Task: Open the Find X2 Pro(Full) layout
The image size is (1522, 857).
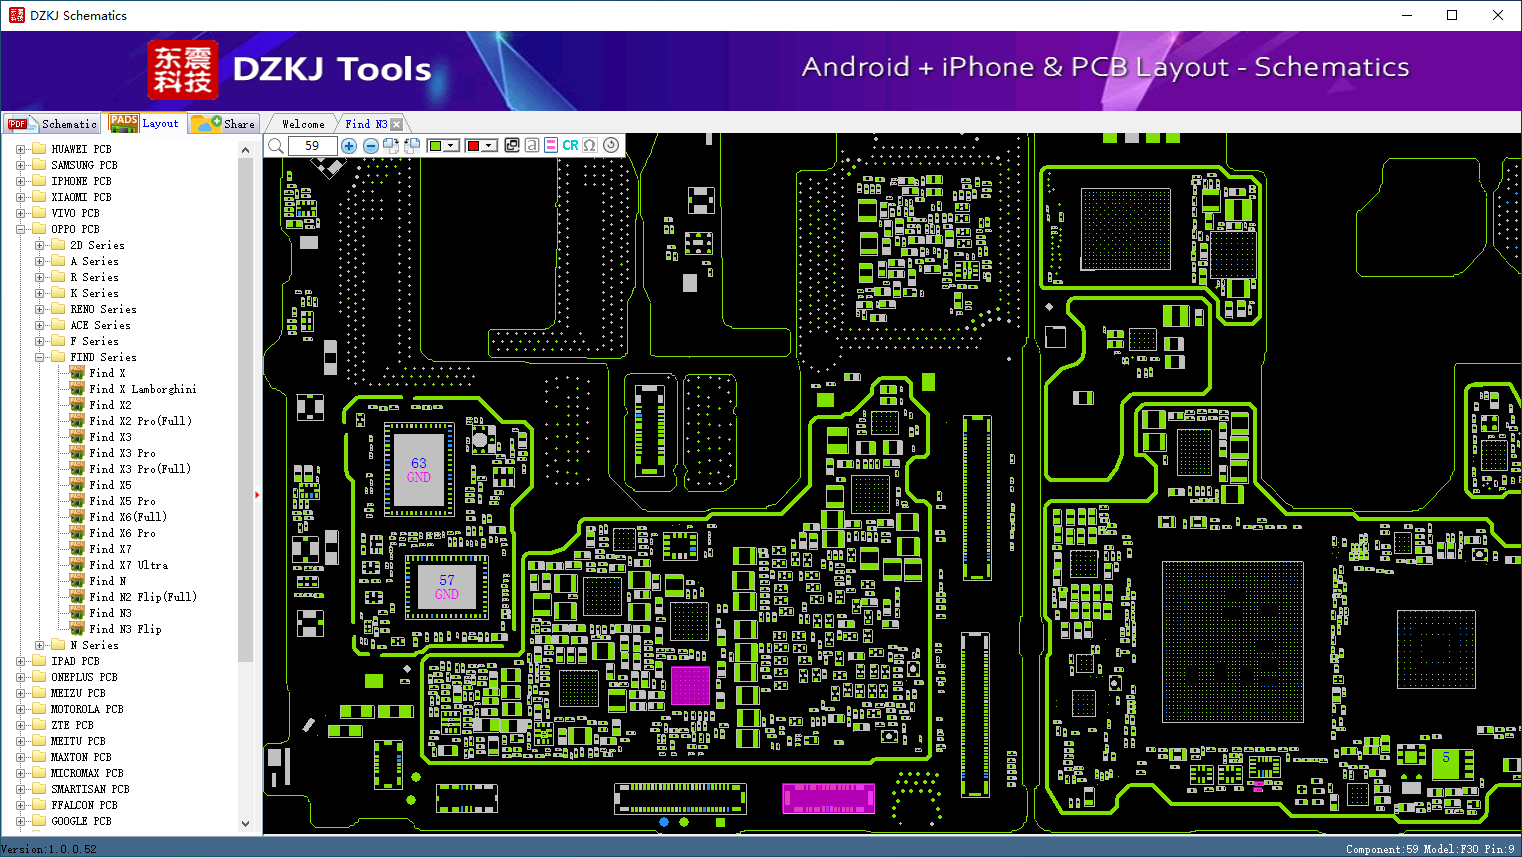Action: pyautogui.click(x=140, y=421)
